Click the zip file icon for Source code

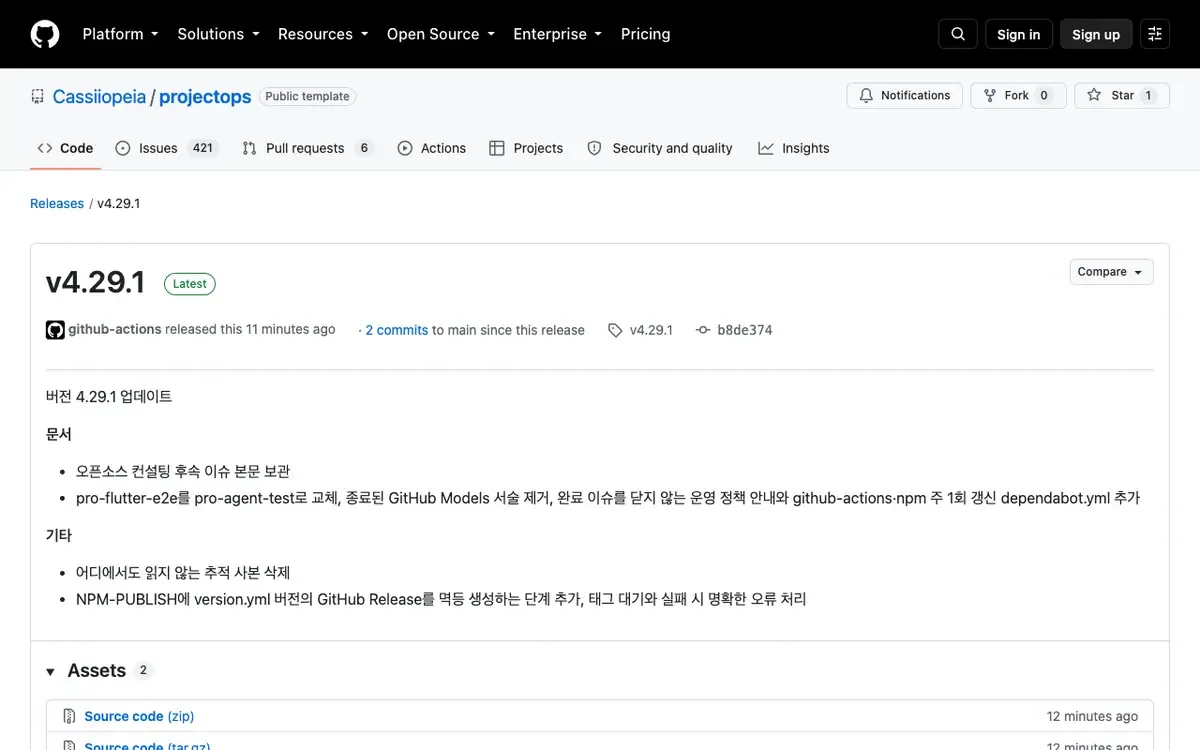70,716
